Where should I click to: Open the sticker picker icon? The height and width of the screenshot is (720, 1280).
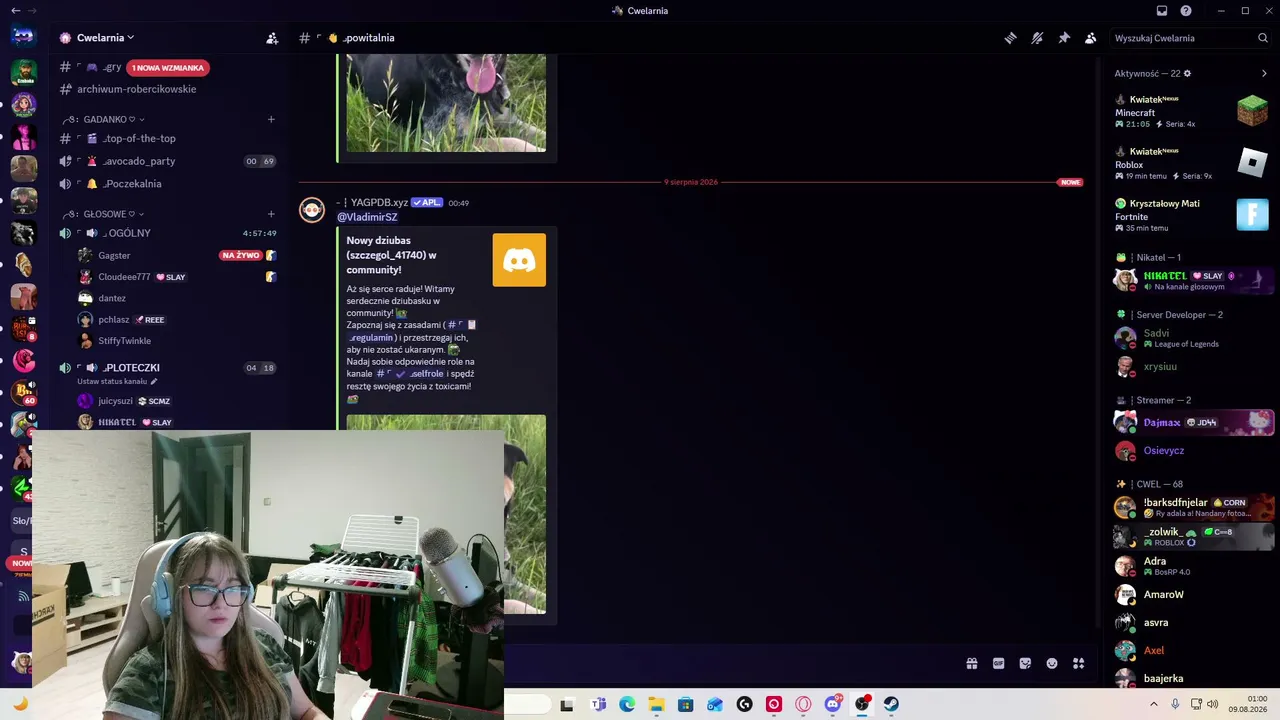1025,663
